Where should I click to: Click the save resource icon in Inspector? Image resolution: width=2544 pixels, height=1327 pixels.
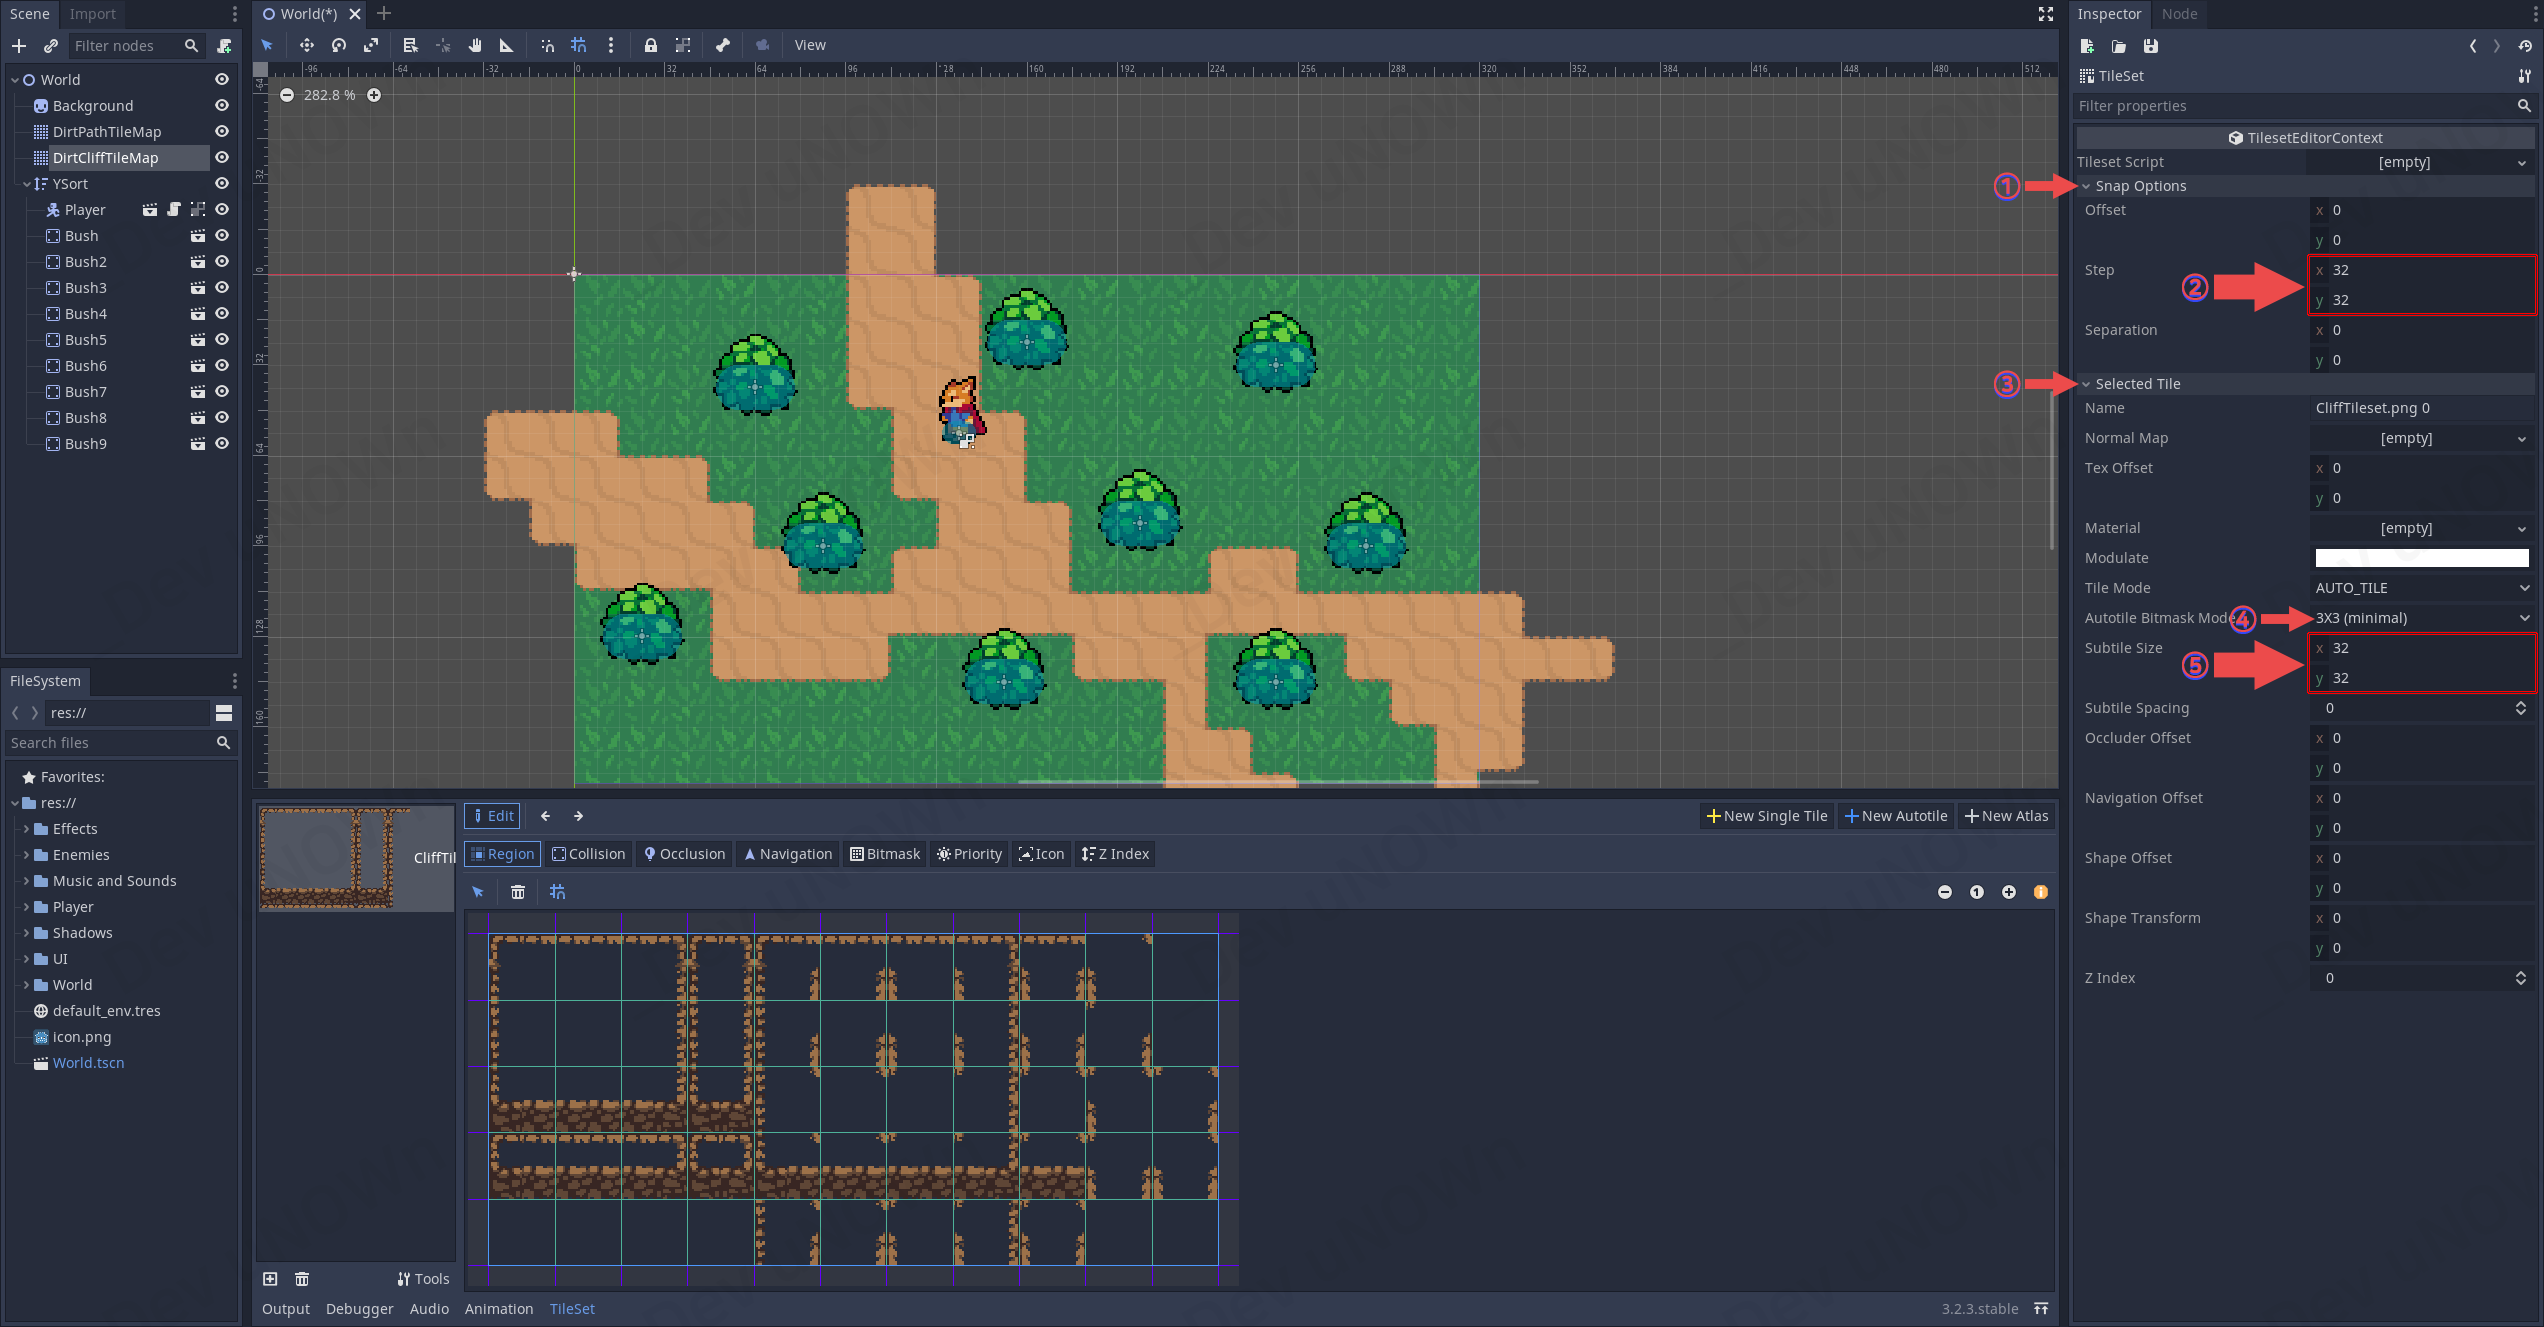click(x=2151, y=46)
